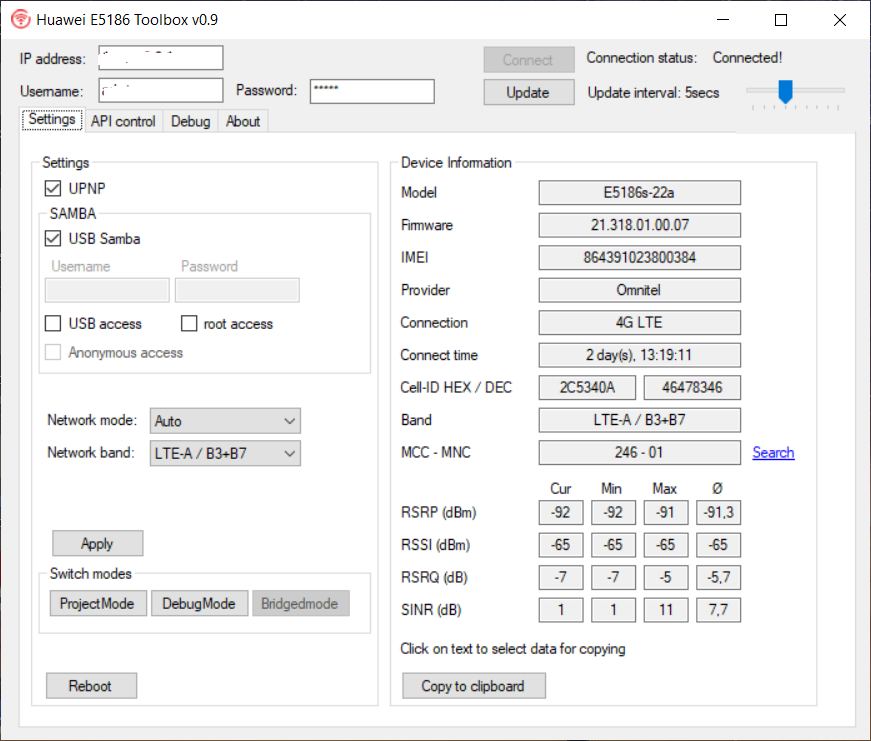Click the Samba Password field
Viewport: 871px width, 741px height.
click(237, 290)
